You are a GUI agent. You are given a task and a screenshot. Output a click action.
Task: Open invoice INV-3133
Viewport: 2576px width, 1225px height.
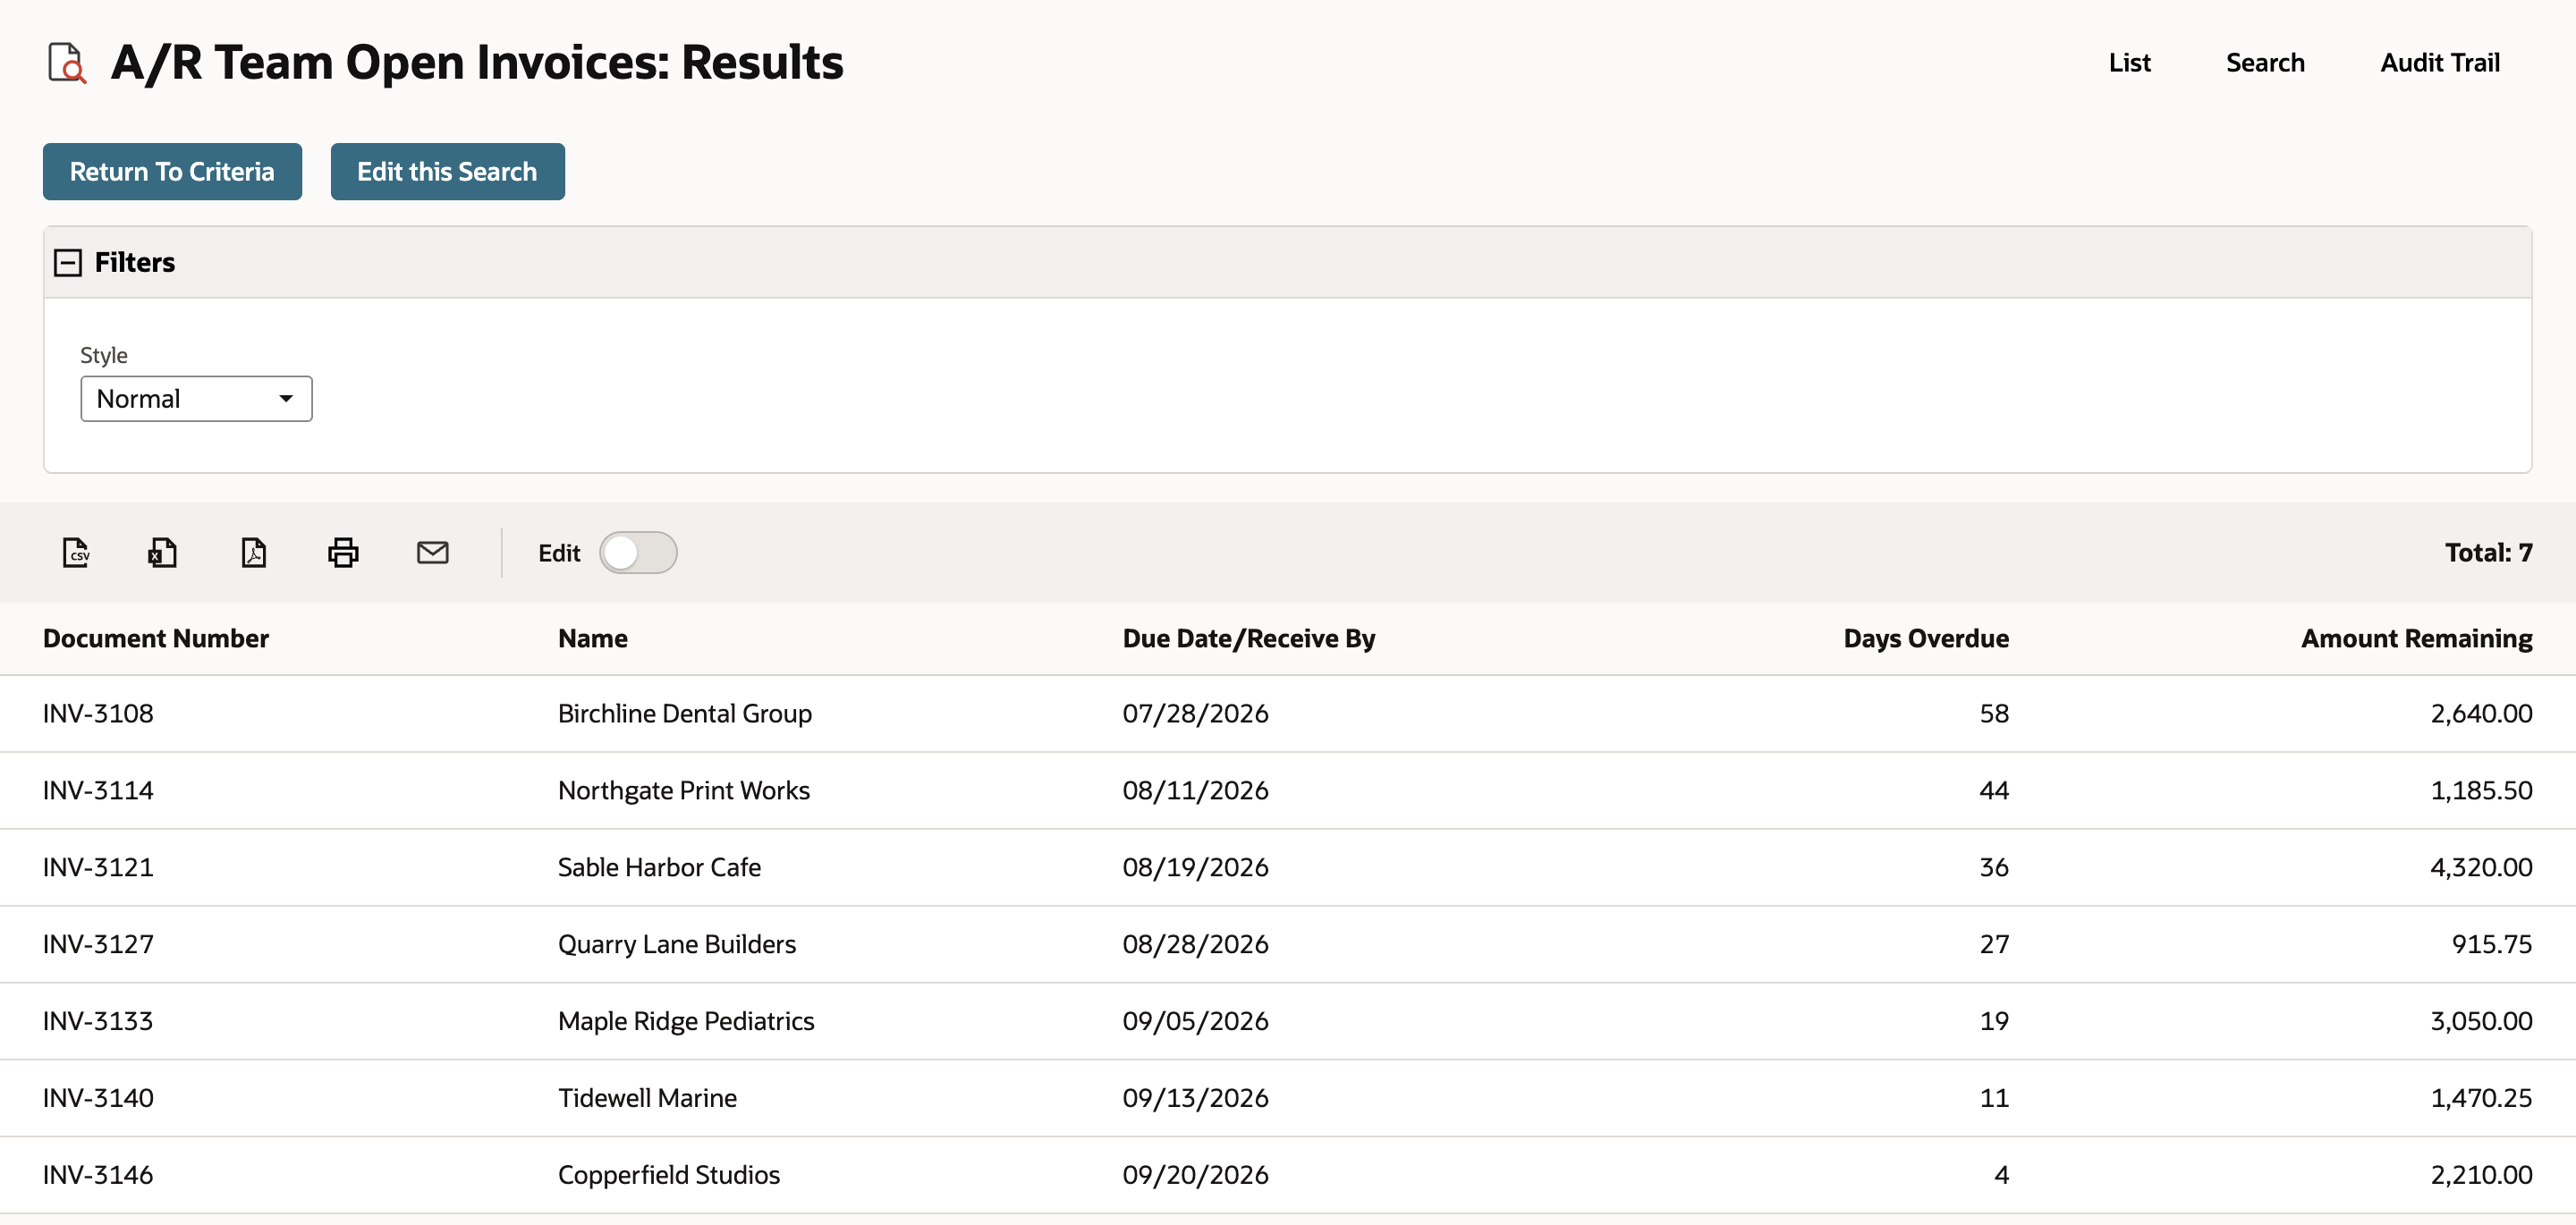coord(98,1021)
